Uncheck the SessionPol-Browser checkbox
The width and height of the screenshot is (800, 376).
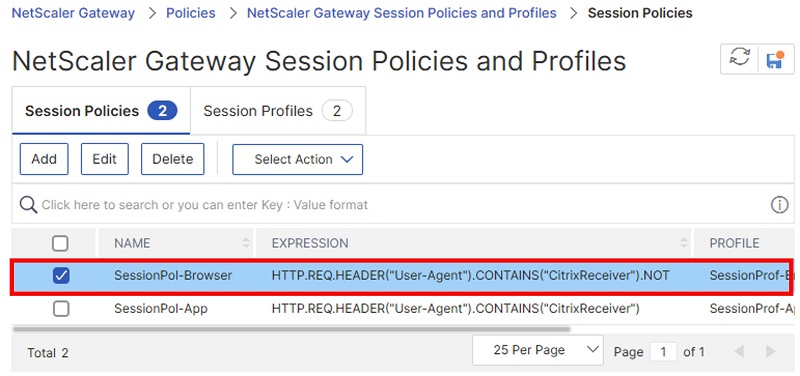tap(61, 276)
